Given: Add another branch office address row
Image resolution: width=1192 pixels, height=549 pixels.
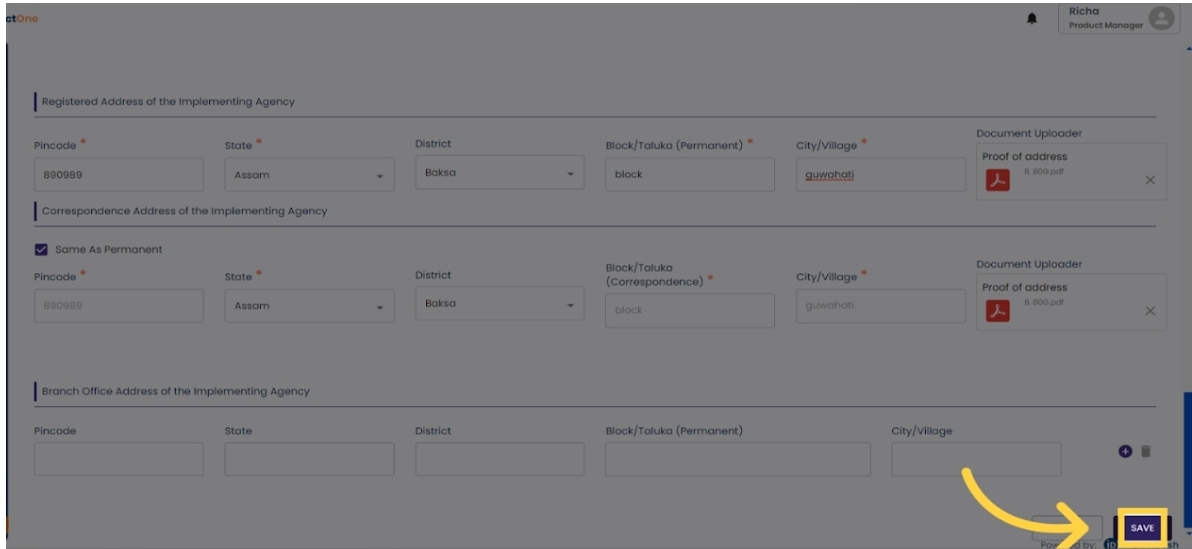Looking at the screenshot, I should [x=1125, y=452].
